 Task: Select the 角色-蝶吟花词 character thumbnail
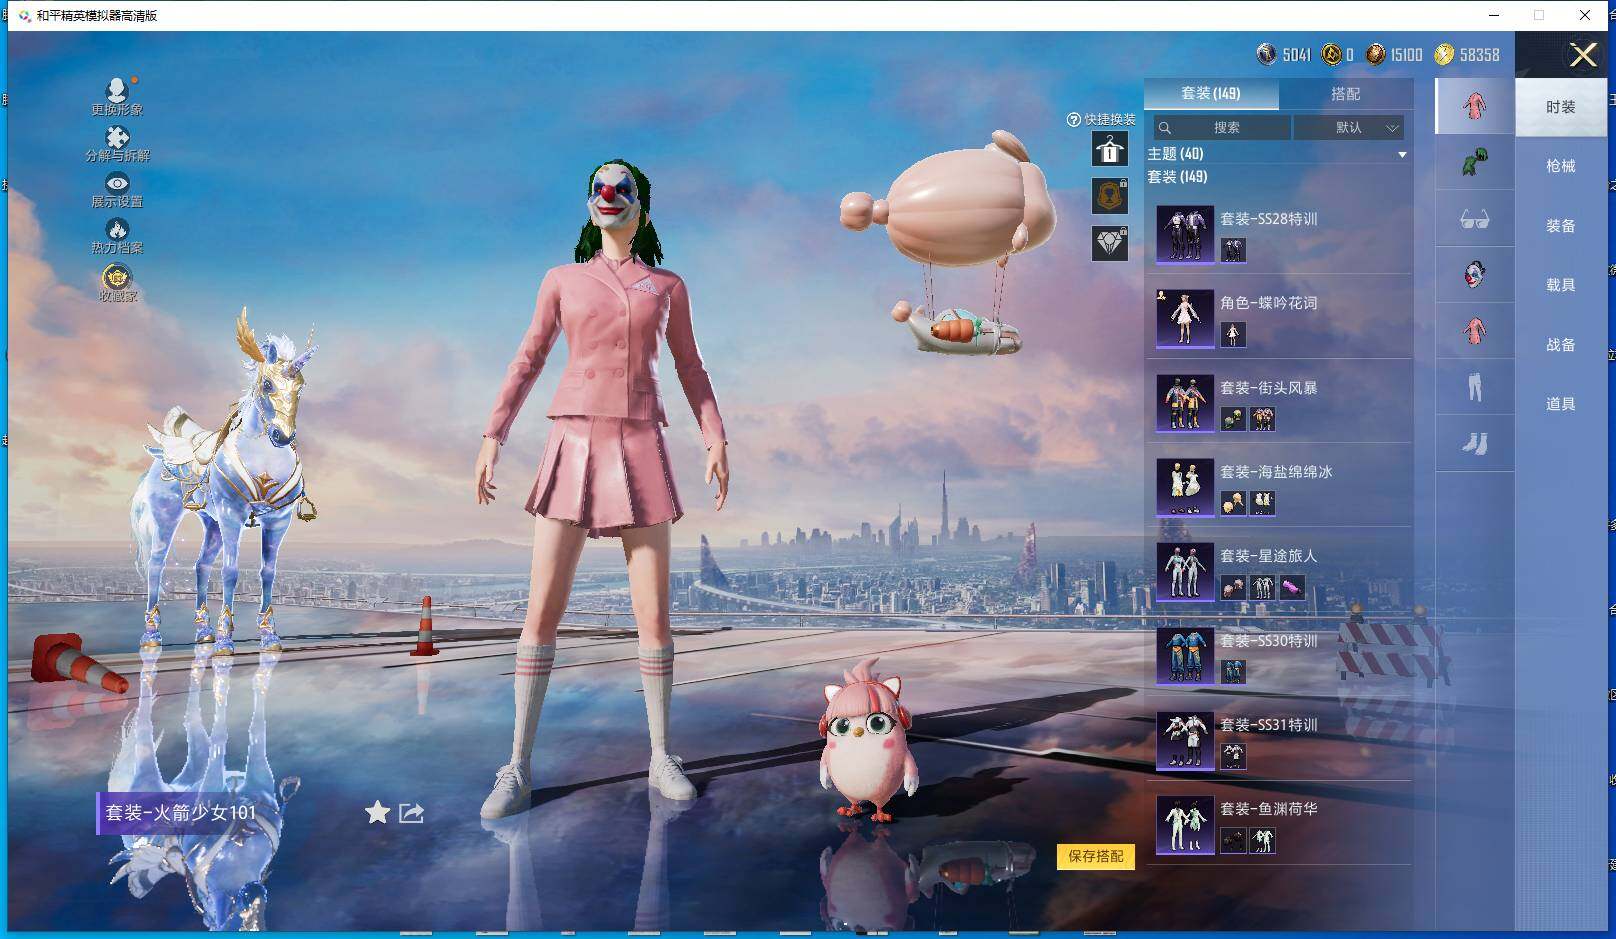click(x=1185, y=318)
